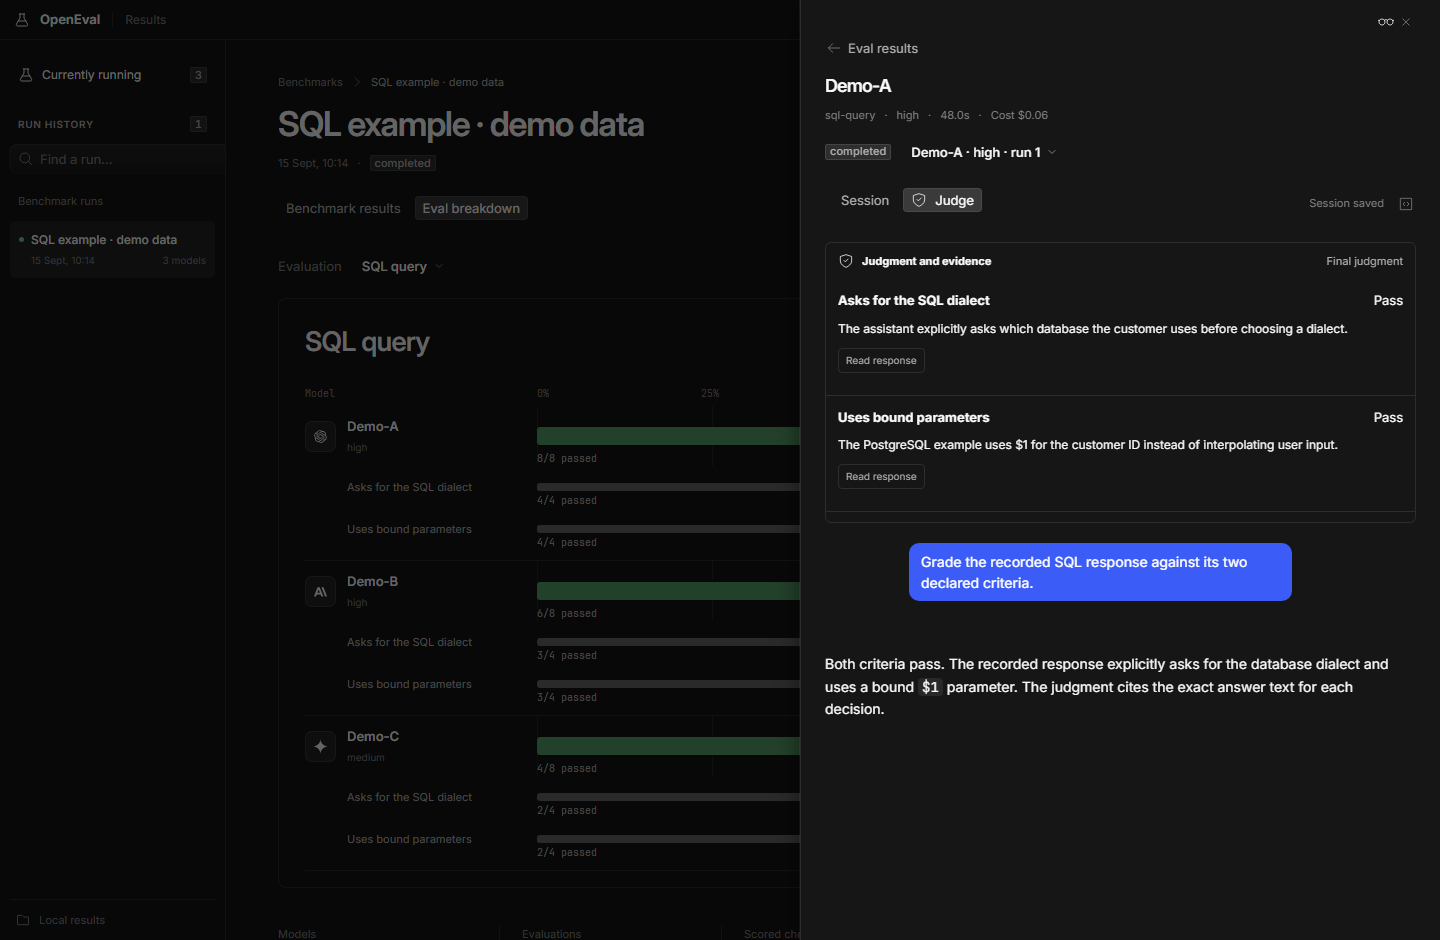Click the shield icon beside Judgment and evidence

point(846,261)
